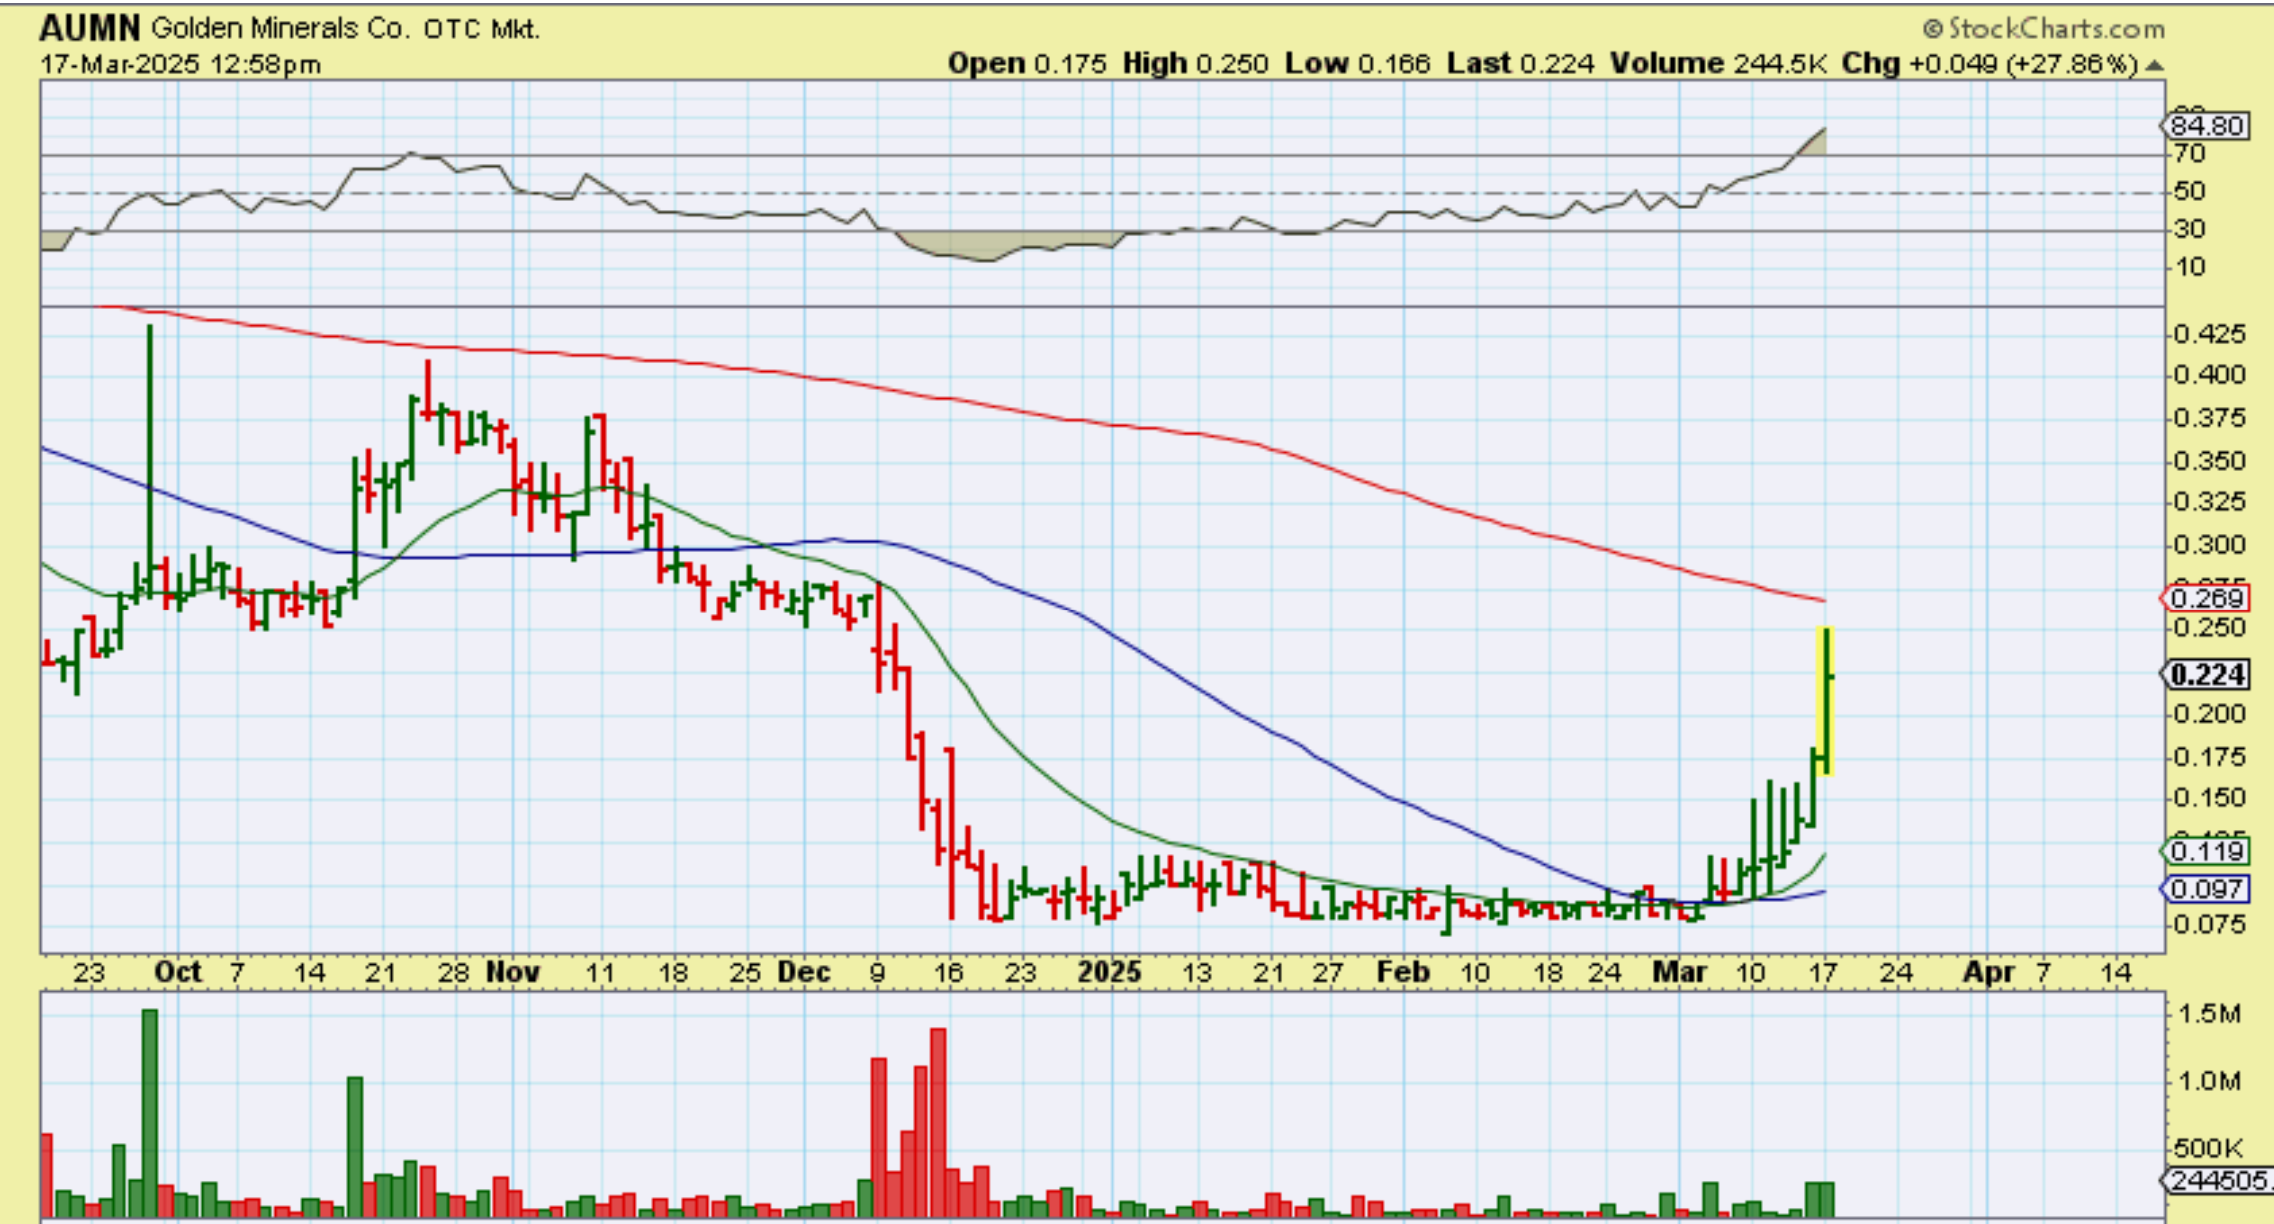This screenshot has height=1224, width=2274.
Task: Select the Apr label on date axis
Action: [1988, 972]
